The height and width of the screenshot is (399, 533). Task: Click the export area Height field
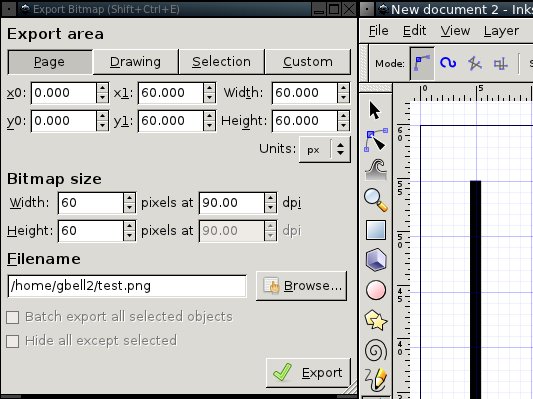[305, 121]
